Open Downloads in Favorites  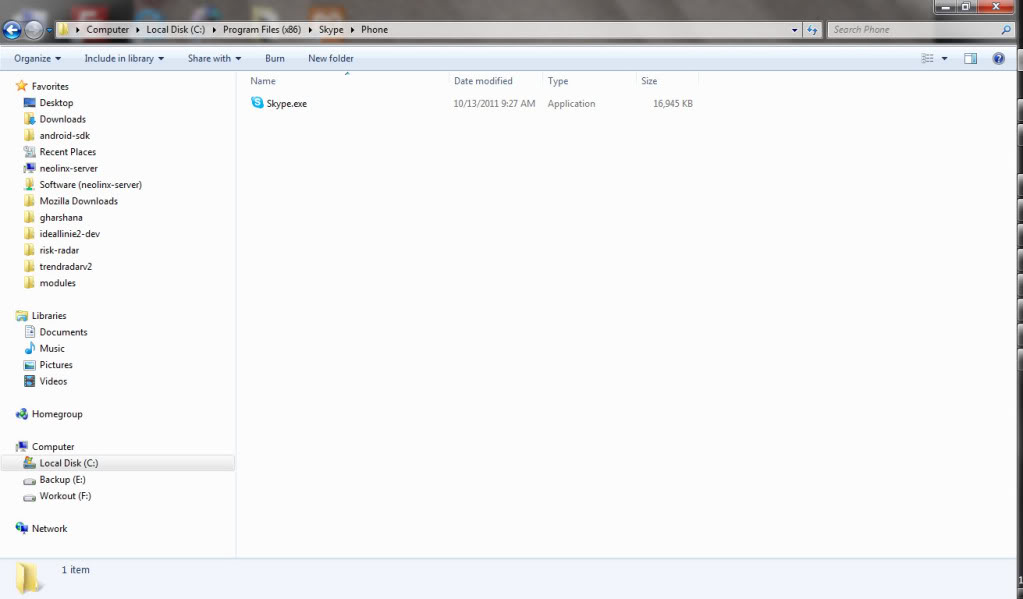pyautogui.click(x=63, y=119)
